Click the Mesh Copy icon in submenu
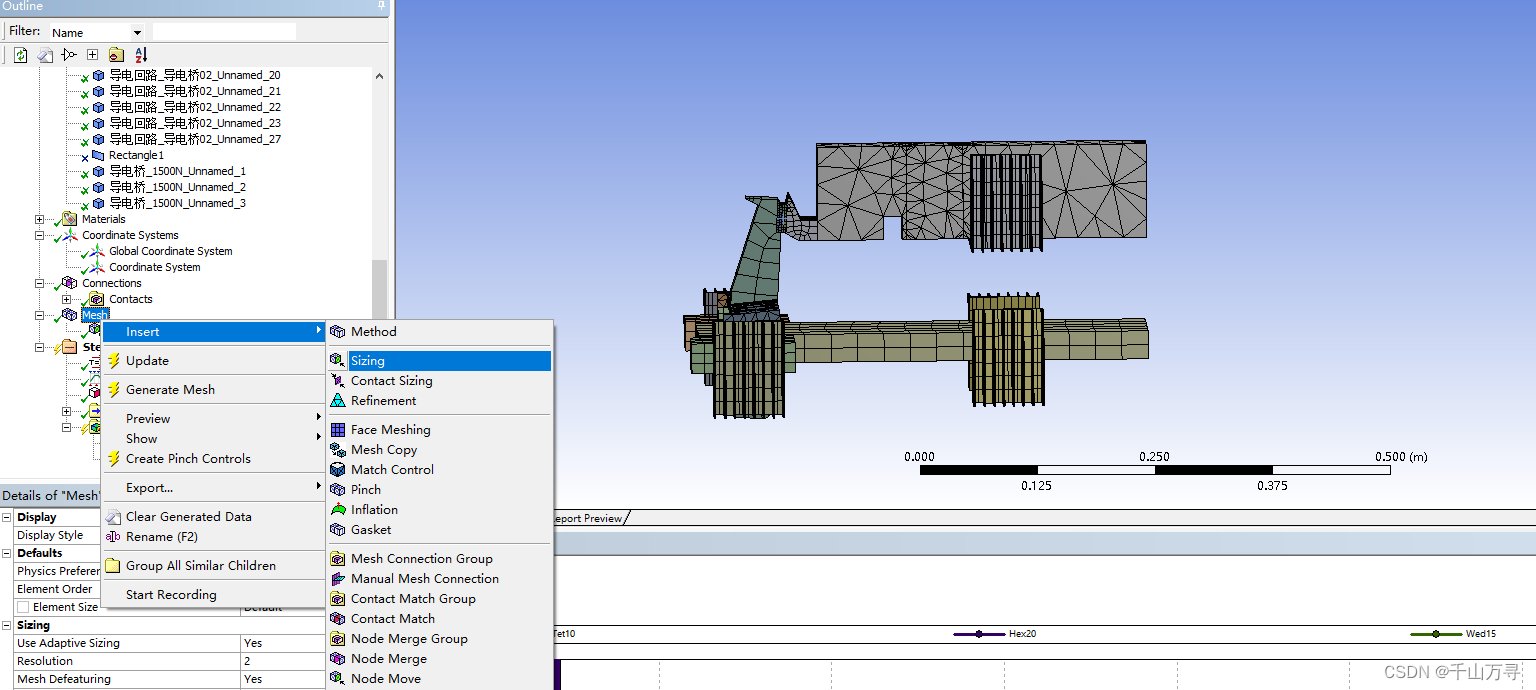Image resolution: width=1536 pixels, height=690 pixels. click(x=338, y=450)
